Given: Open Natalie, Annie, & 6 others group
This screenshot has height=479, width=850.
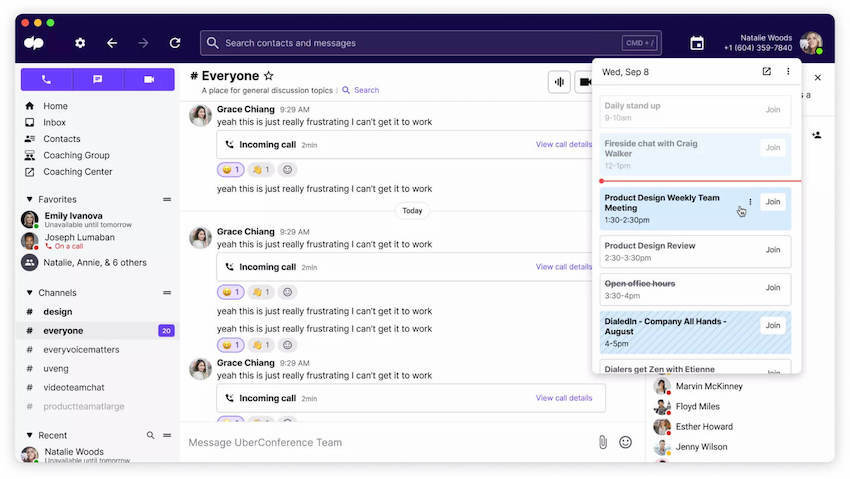Looking at the screenshot, I should tap(98, 263).
